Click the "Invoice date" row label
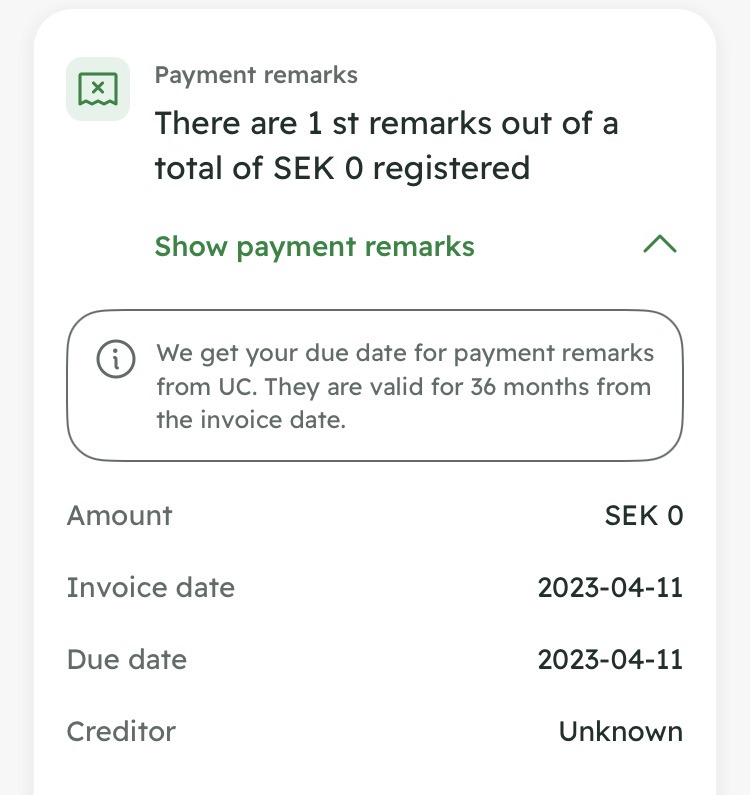 (150, 587)
